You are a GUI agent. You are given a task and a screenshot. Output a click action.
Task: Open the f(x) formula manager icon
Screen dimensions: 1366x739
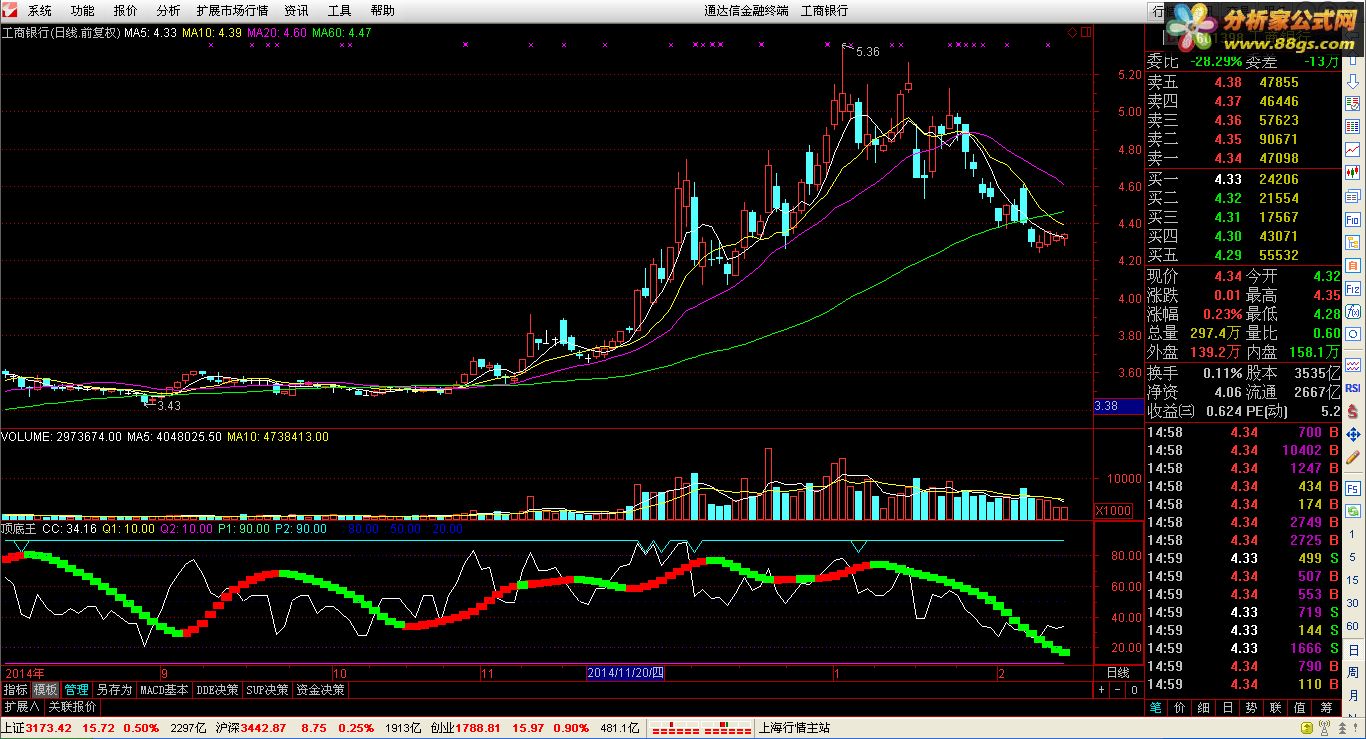pos(1352,311)
